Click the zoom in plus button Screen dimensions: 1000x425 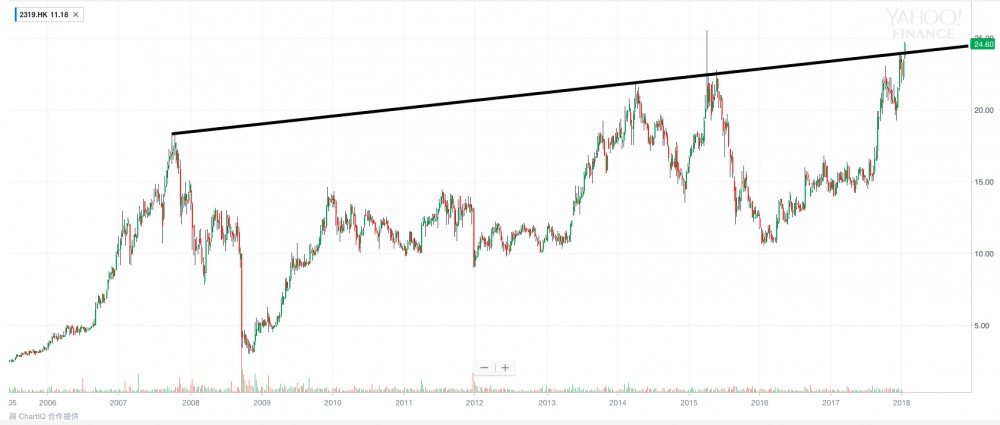[506, 368]
